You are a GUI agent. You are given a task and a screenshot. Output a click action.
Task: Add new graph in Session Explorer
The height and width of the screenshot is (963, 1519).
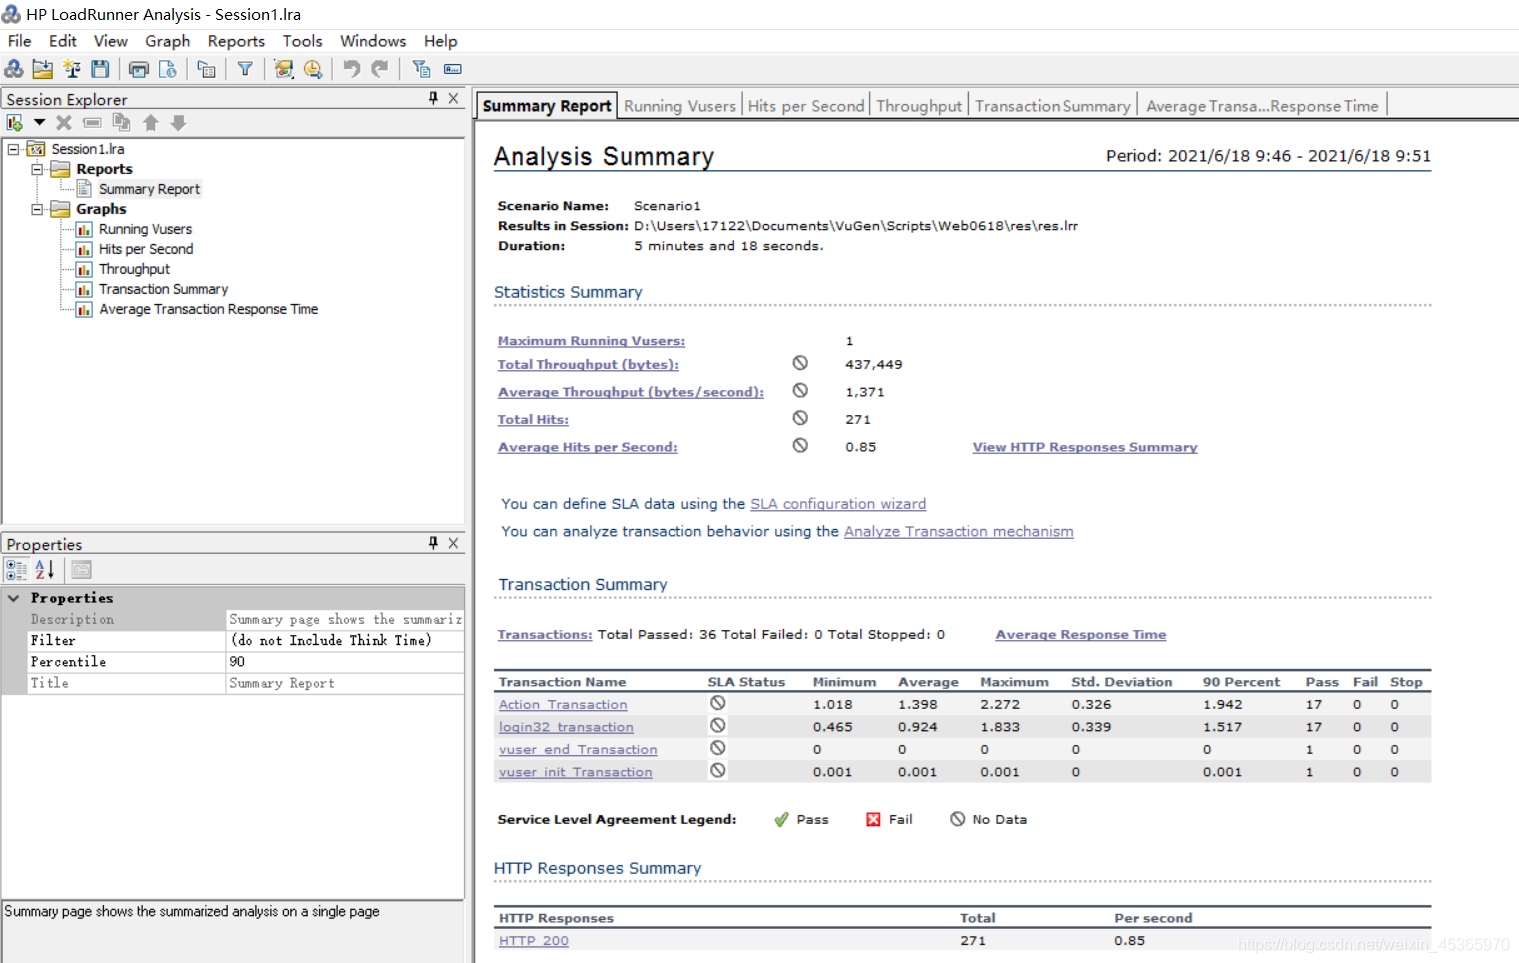(15, 123)
